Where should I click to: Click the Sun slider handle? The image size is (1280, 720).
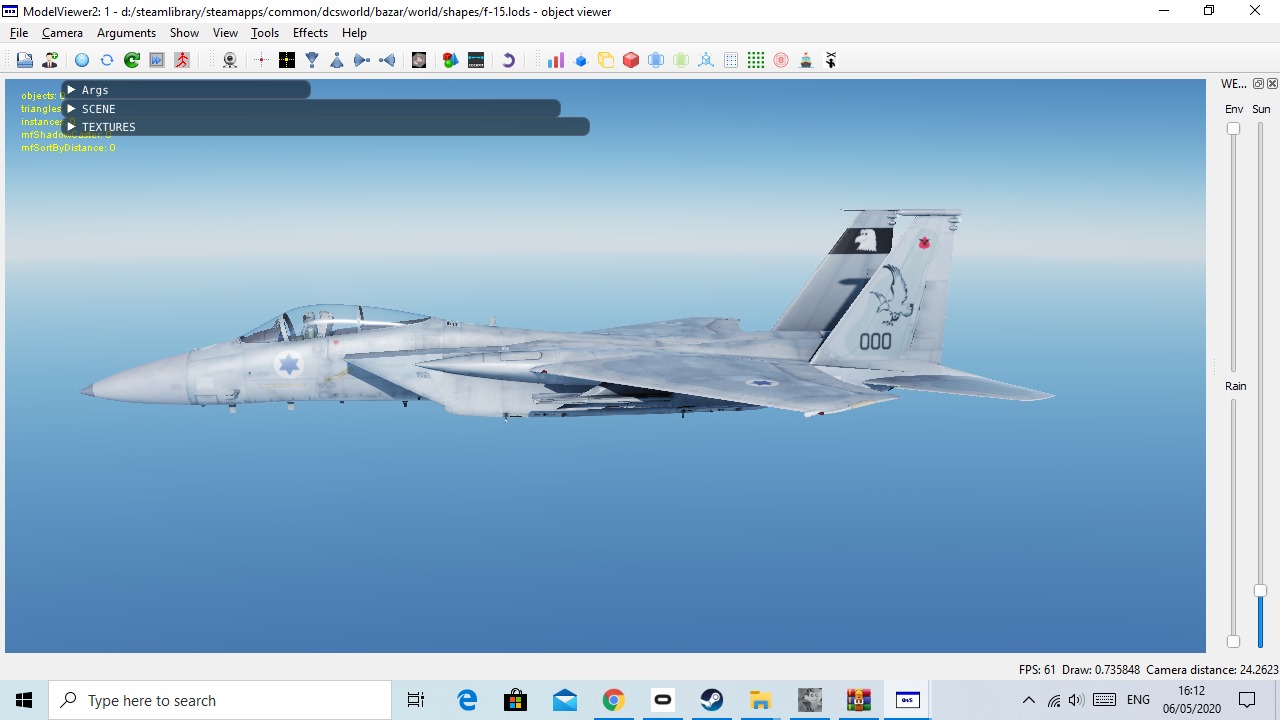coord(1260,591)
